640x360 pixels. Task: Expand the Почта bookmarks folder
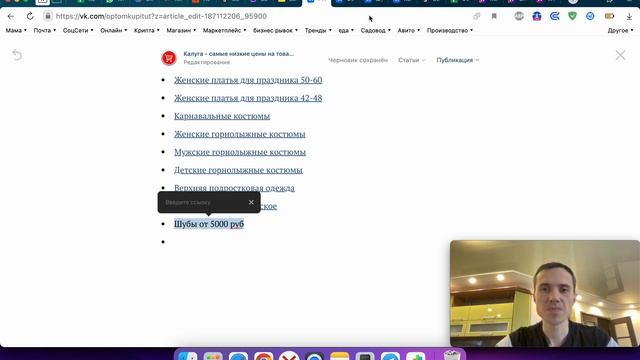coord(44,30)
